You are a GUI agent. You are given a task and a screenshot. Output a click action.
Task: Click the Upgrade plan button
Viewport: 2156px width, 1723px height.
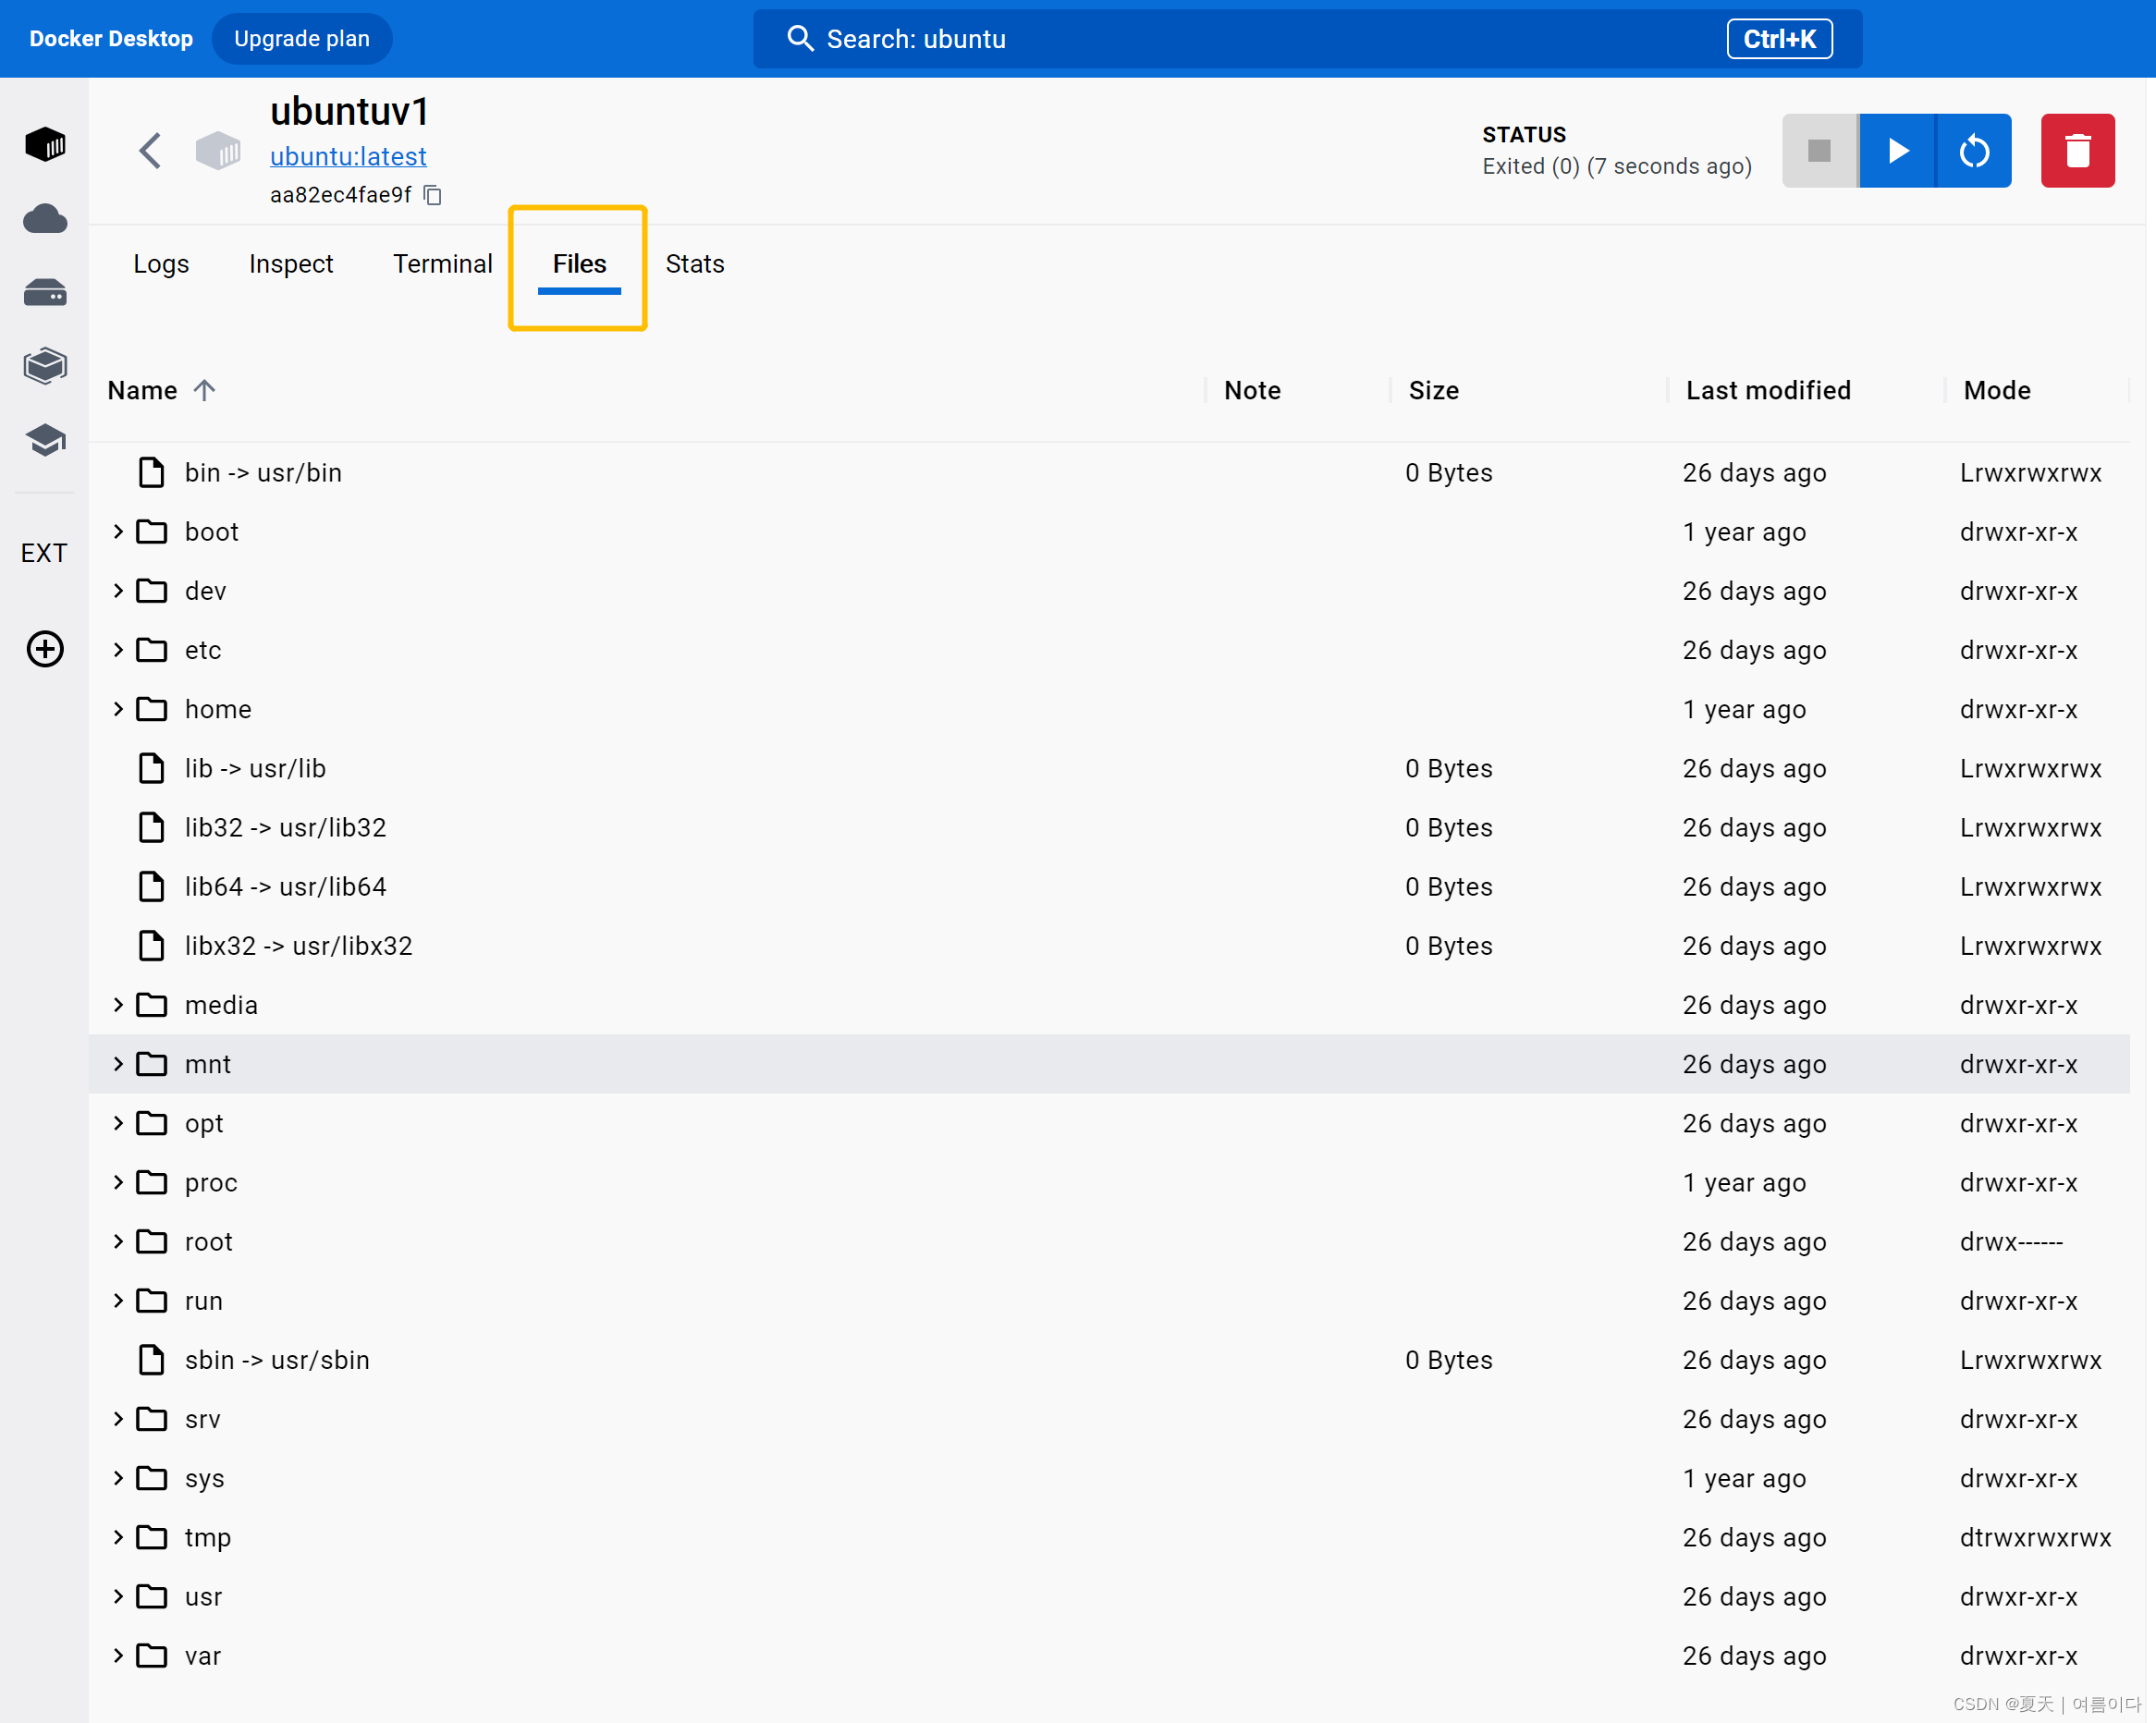click(x=301, y=39)
